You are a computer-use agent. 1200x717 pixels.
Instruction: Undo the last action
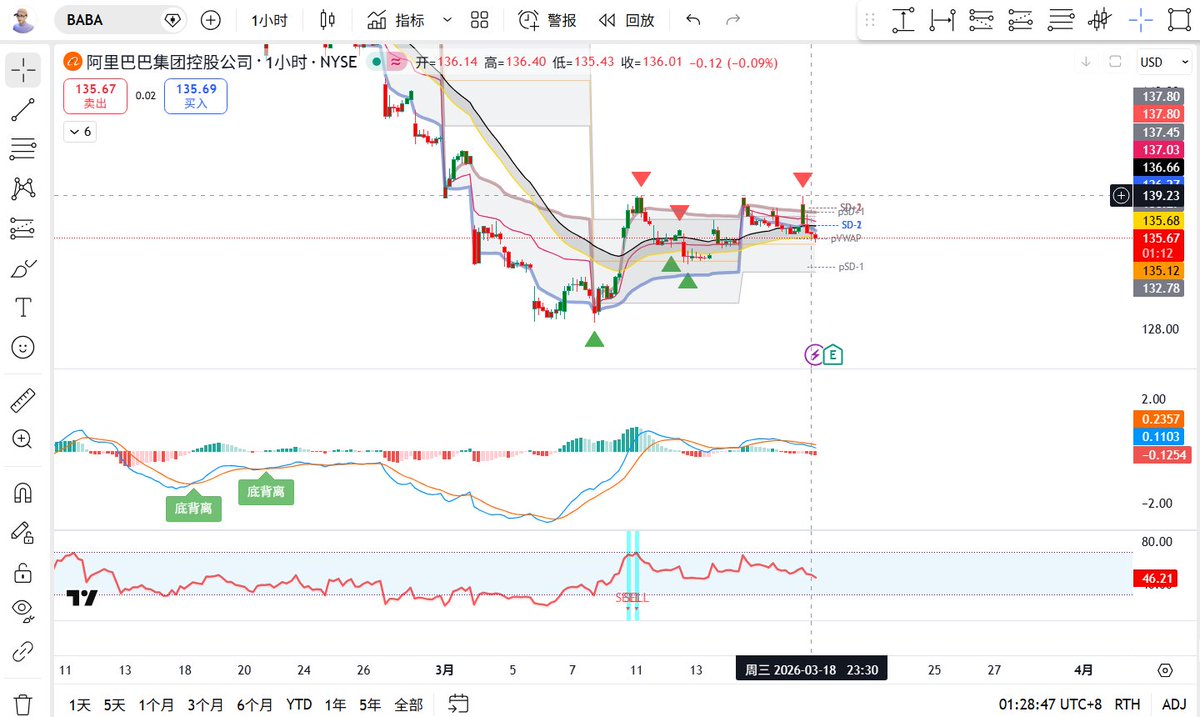pos(694,20)
